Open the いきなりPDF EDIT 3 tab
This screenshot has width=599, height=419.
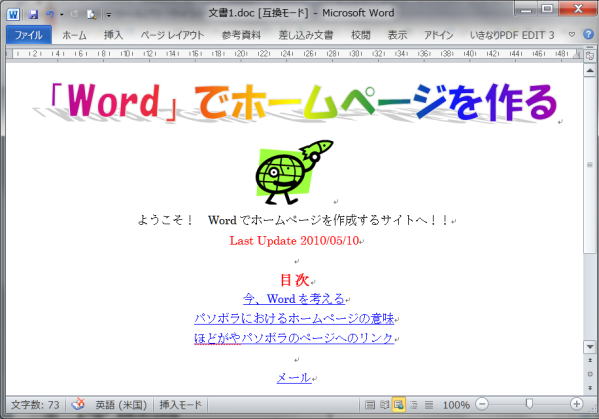pos(512,35)
